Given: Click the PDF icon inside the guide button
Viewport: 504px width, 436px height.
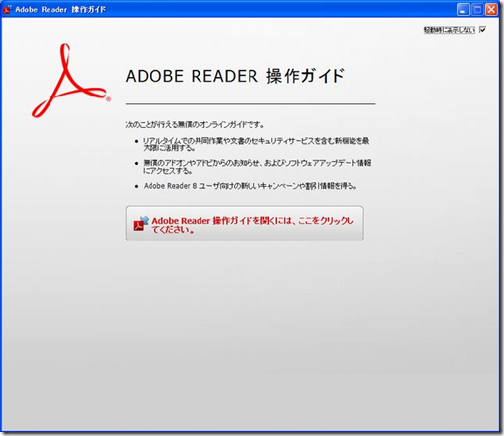Looking at the screenshot, I should (140, 224).
